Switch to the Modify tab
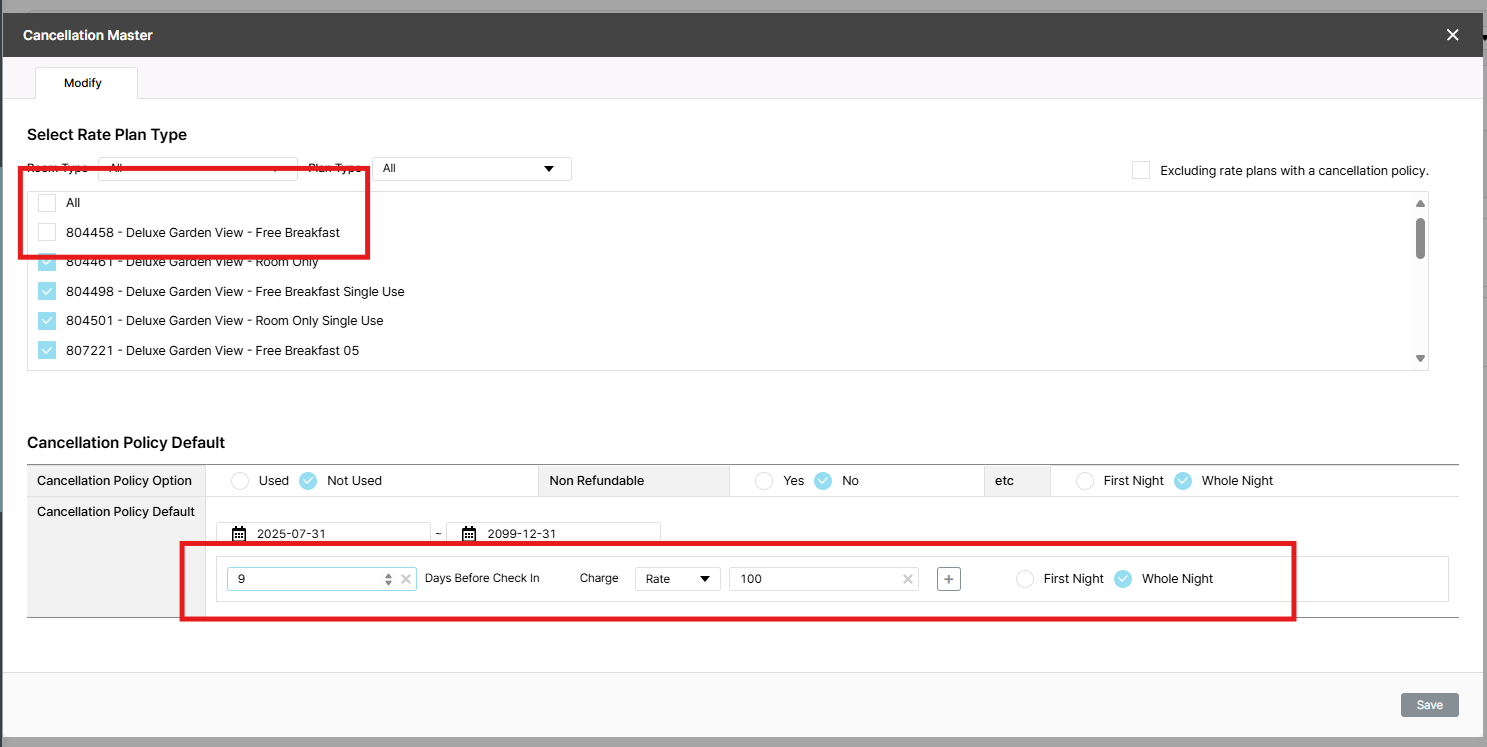 (x=83, y=83)
